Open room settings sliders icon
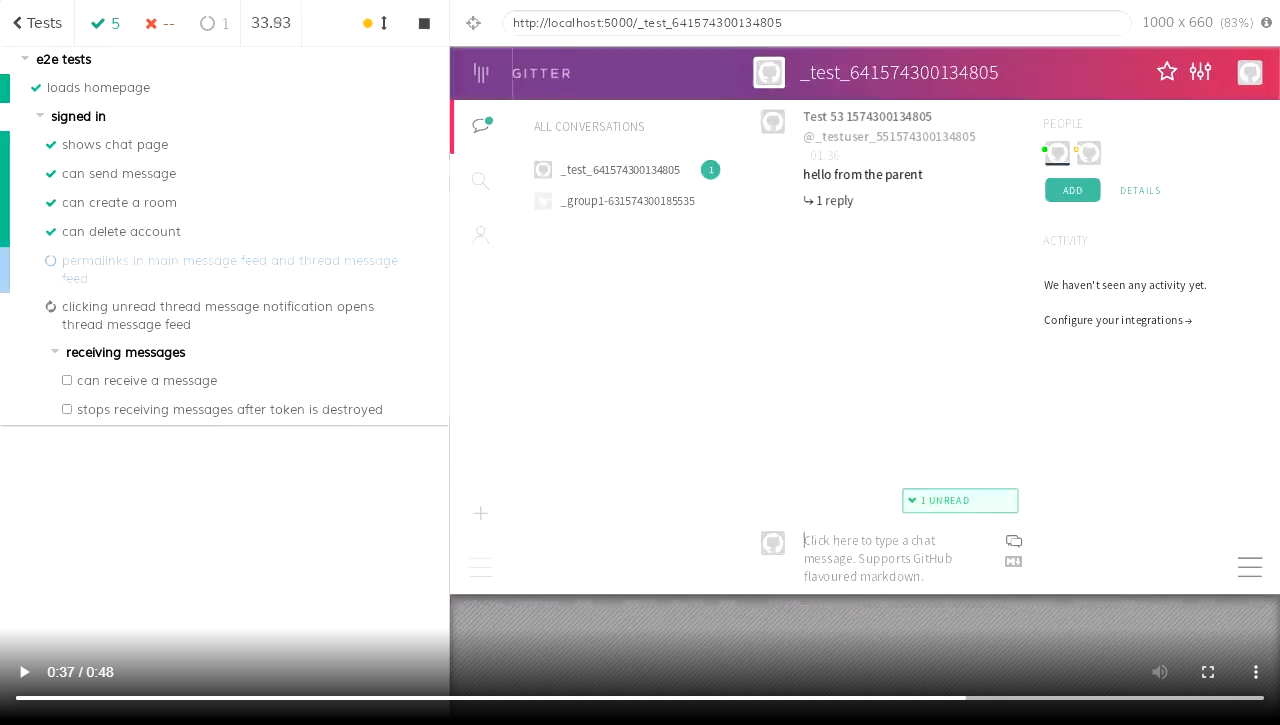The width and height of the screenshot is (1280, 725). click(x=1200, y=72)
